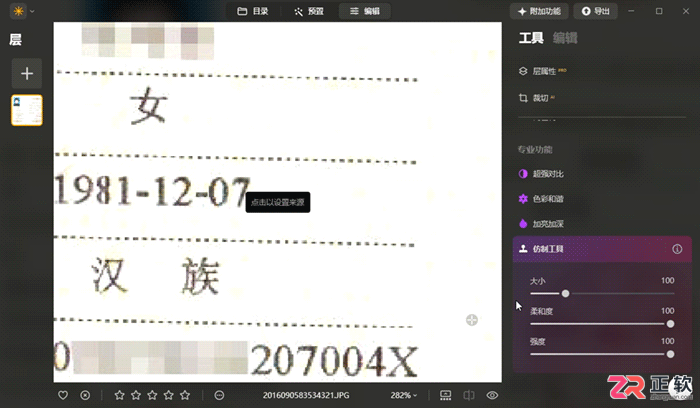Rate the photo two stars

(x=136, y=395)
